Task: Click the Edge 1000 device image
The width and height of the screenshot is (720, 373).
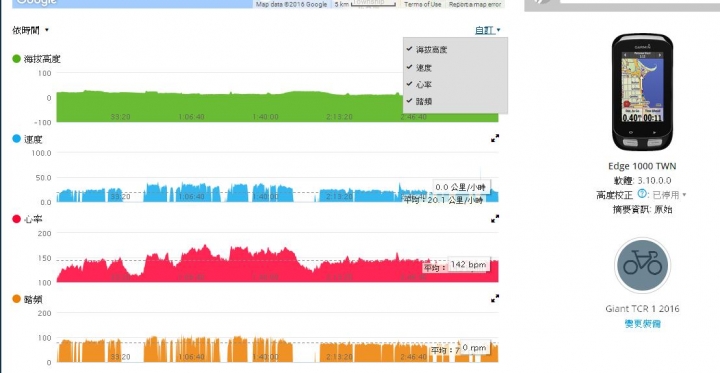Action: [x=642, y=92]
